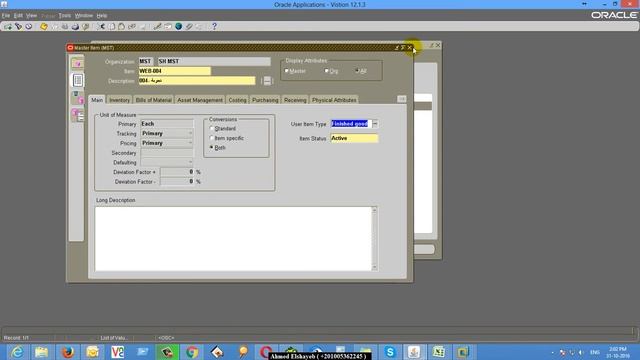640x360 pixels.
Task: Open the Tools menu
Action: 64,16
